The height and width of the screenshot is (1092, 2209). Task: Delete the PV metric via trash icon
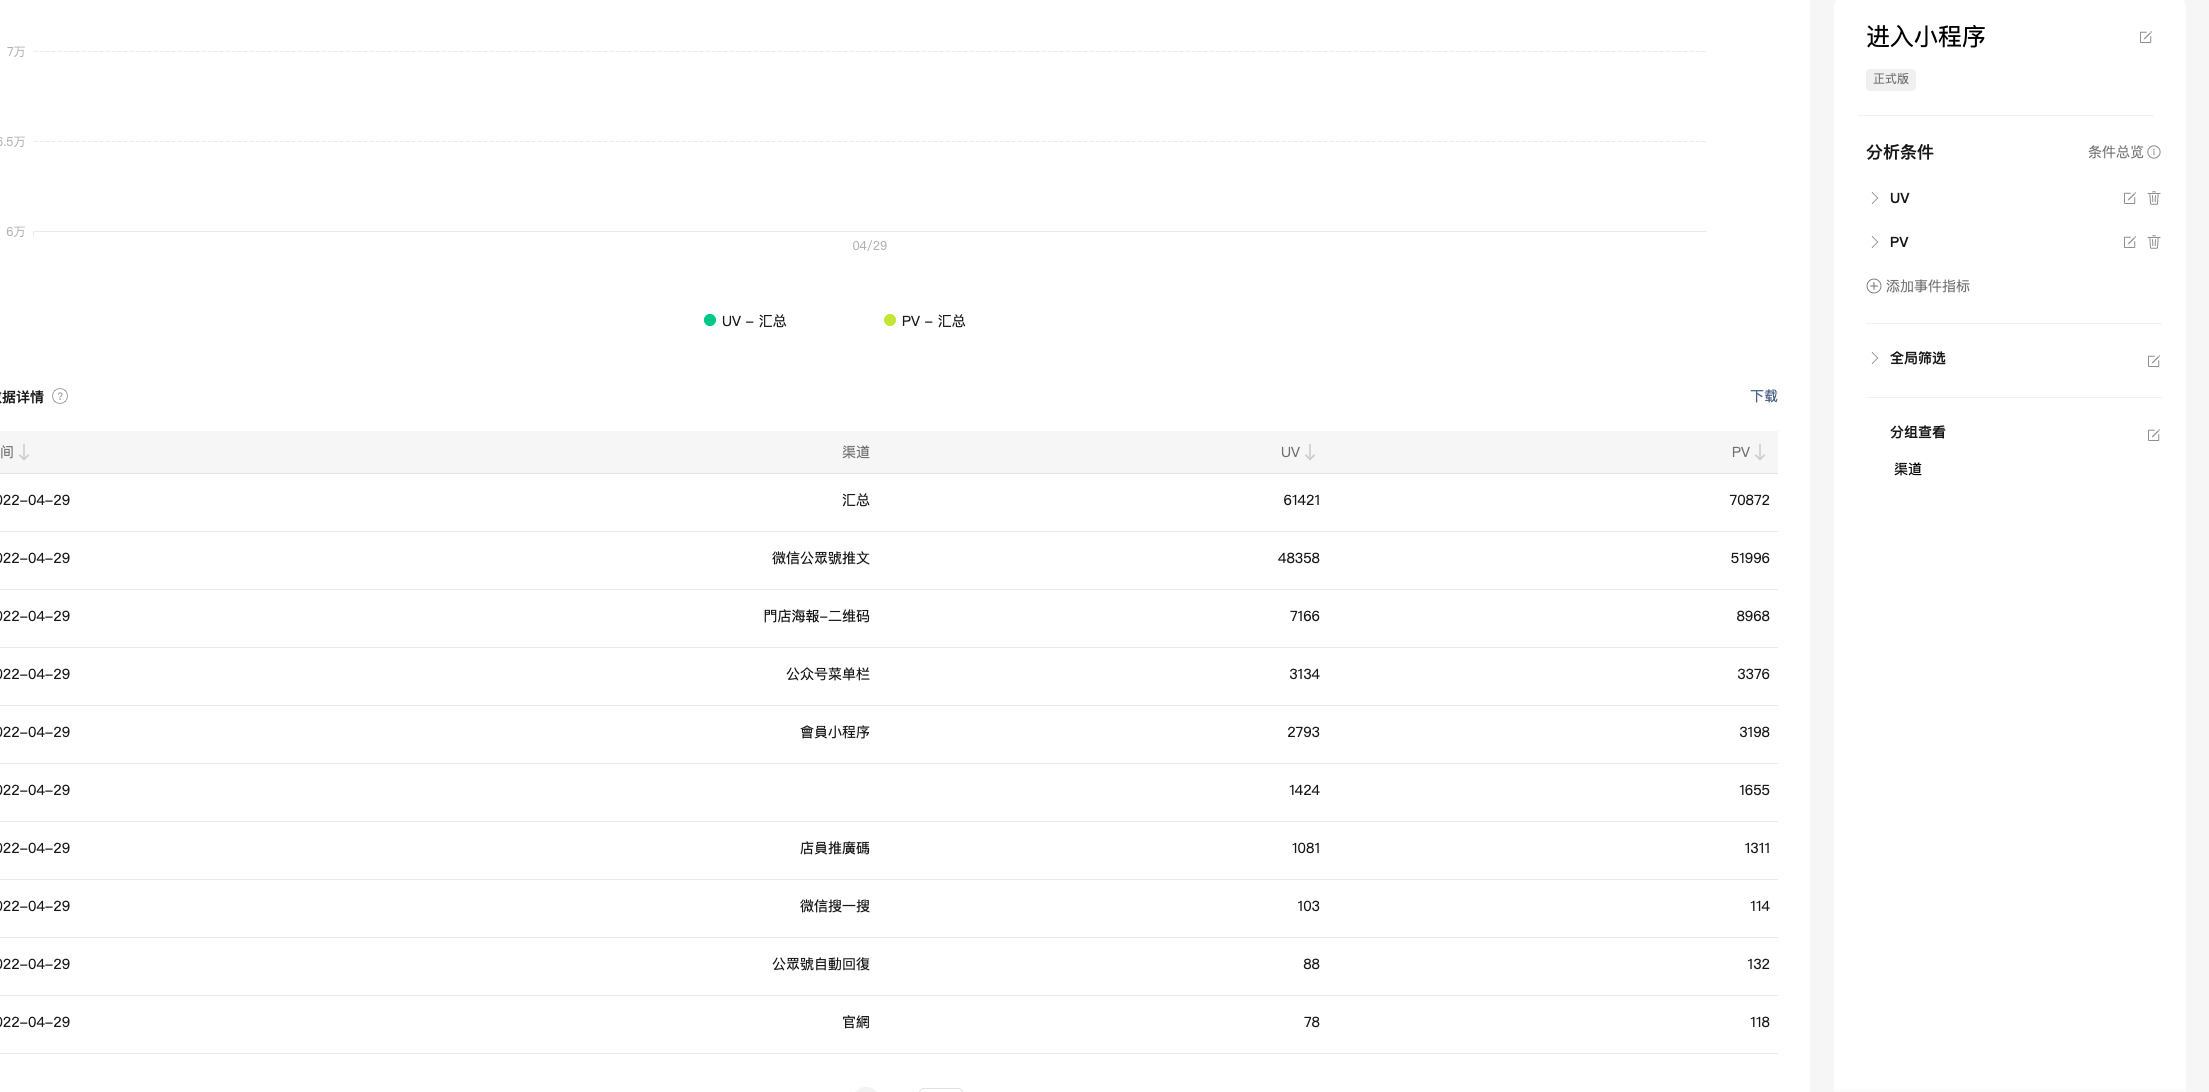point(2154,243)
